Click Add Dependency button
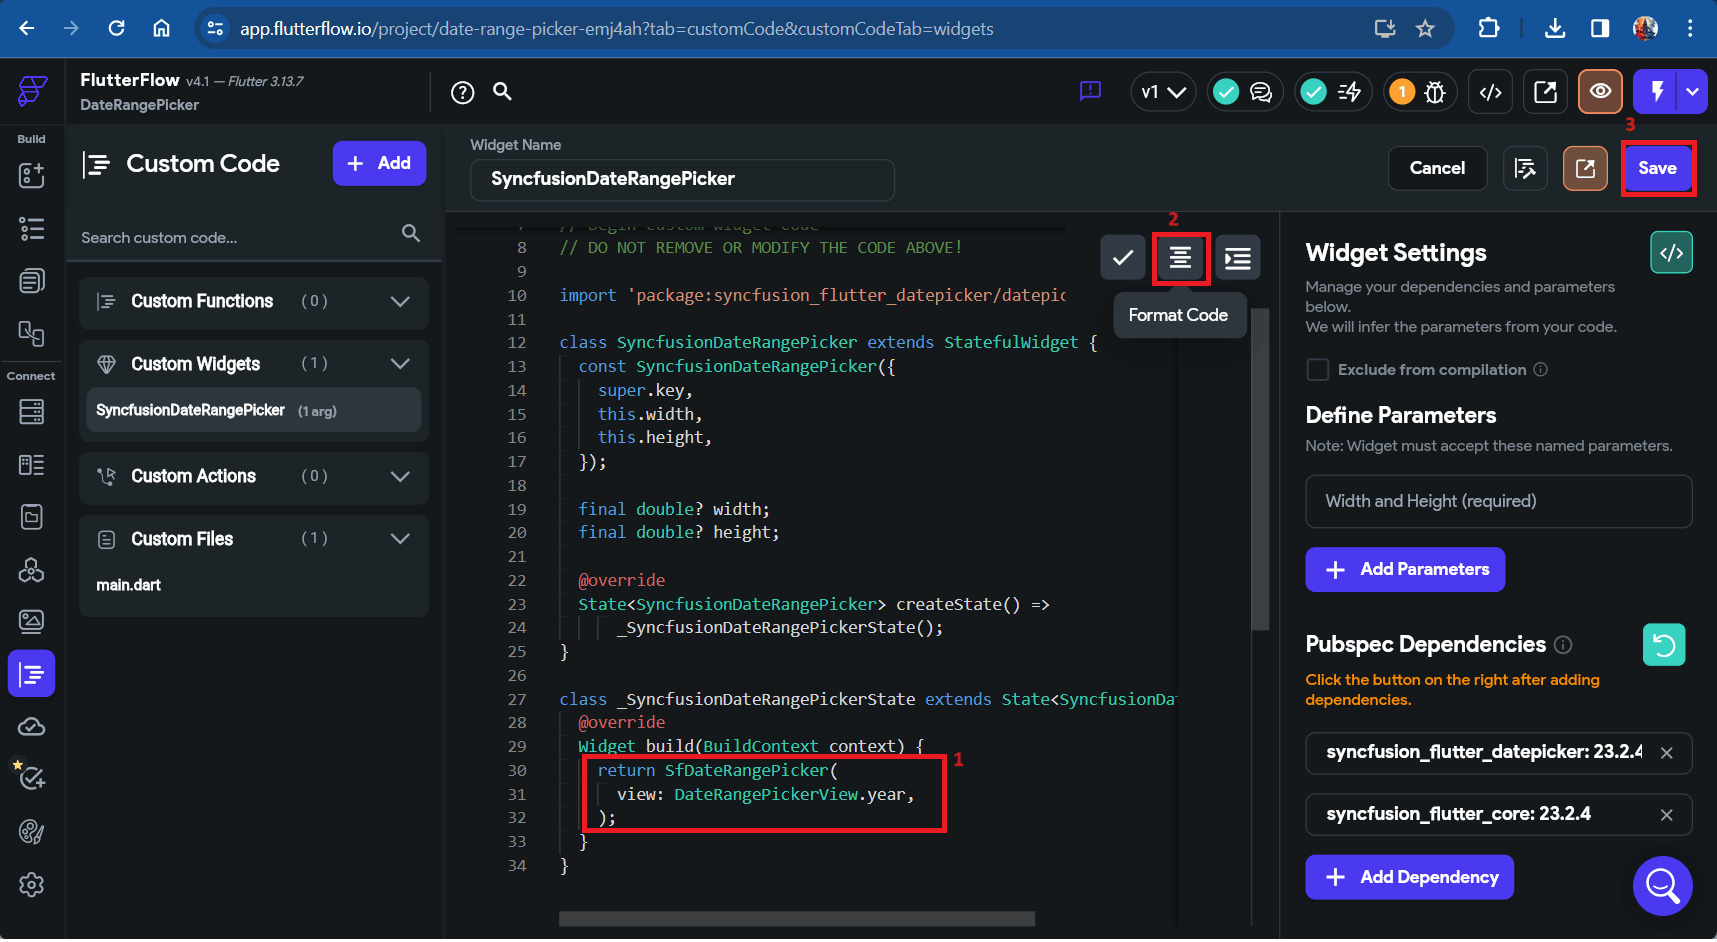This screenshot has width=1717, height=942. pos(1409,878)
